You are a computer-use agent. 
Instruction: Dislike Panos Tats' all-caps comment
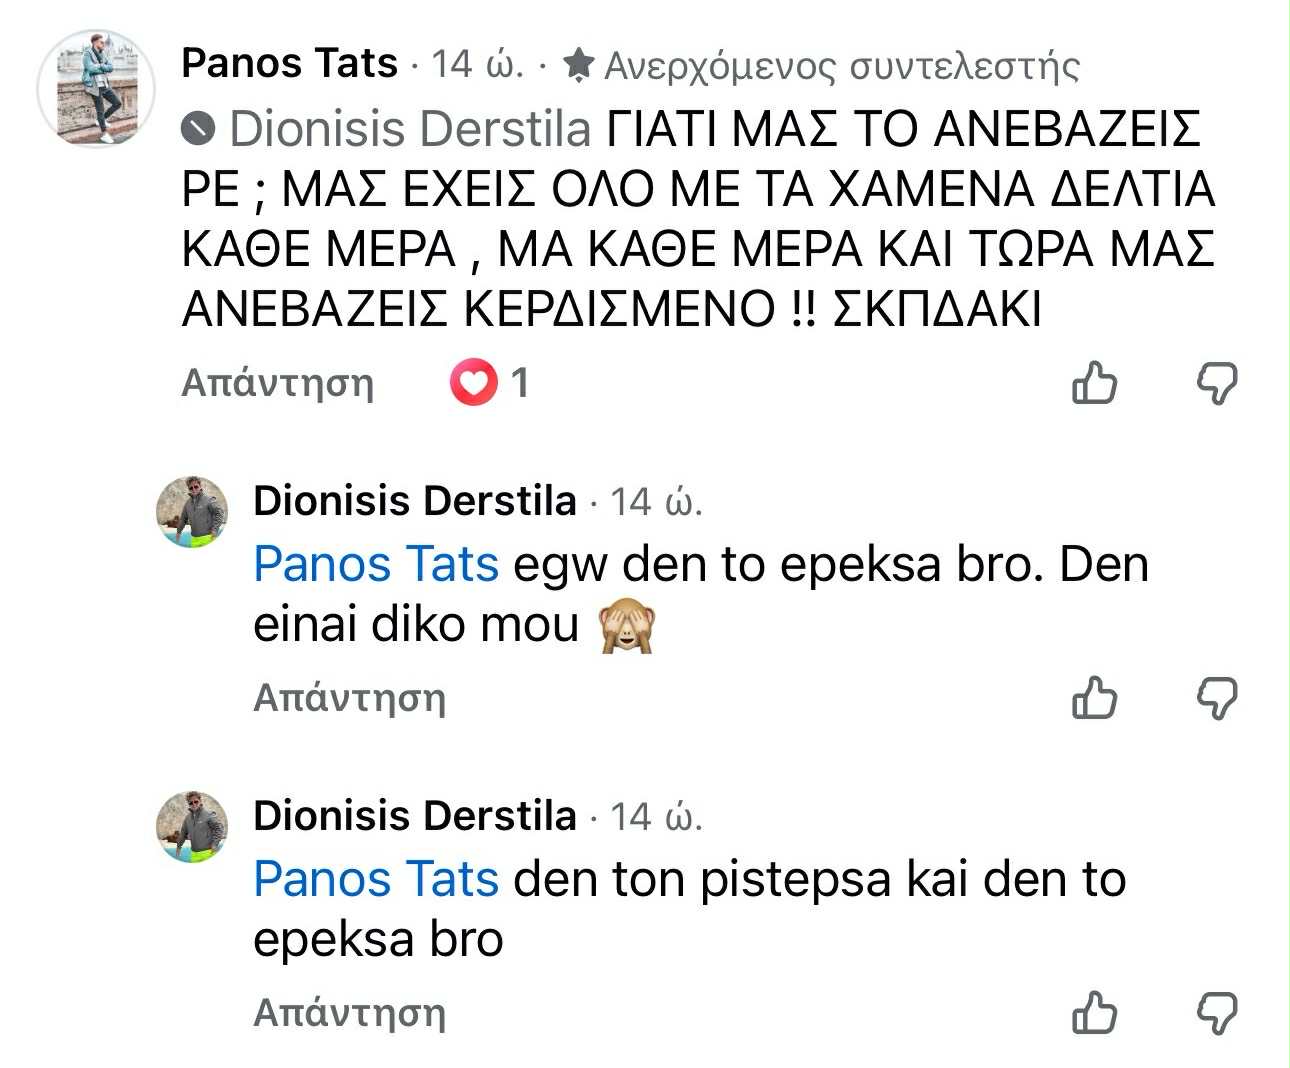1217,383
